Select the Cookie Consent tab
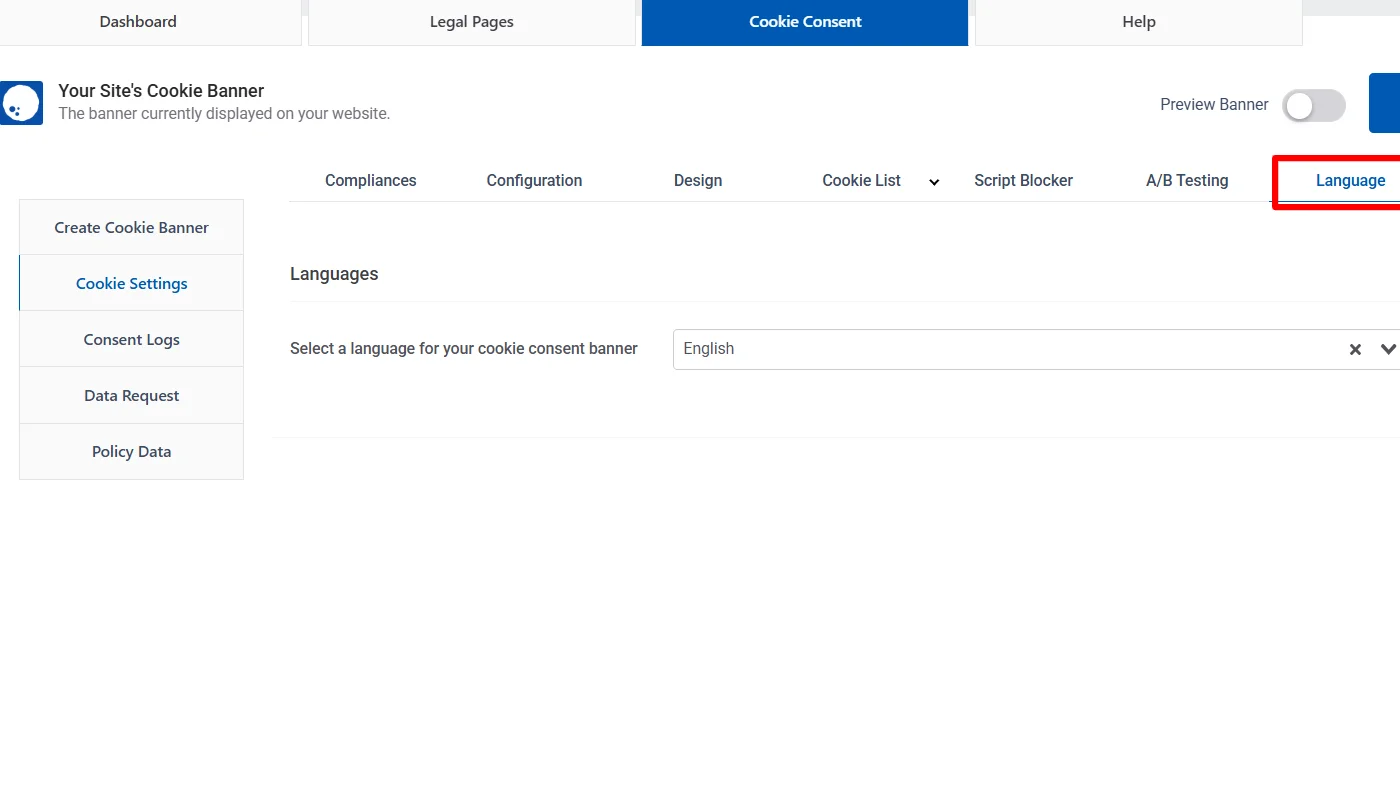 [805, 21]
